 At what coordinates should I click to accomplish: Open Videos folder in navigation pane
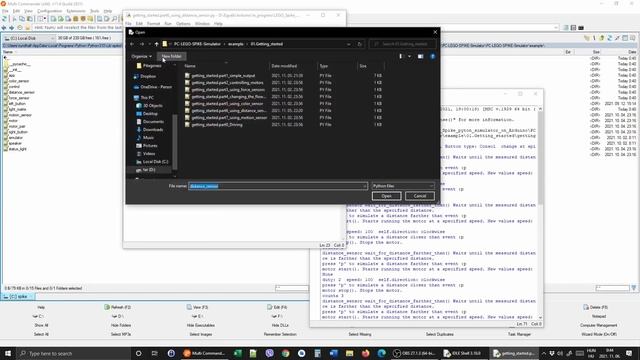tap(149, 153)
